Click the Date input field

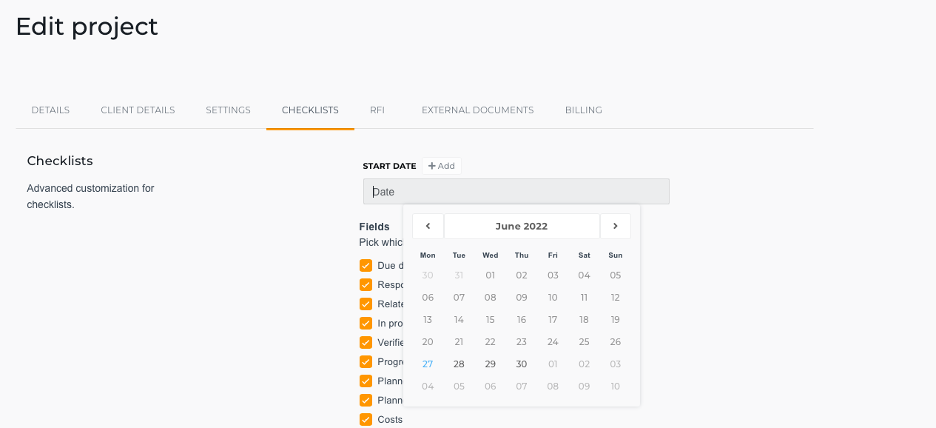(x=516, y=192)
